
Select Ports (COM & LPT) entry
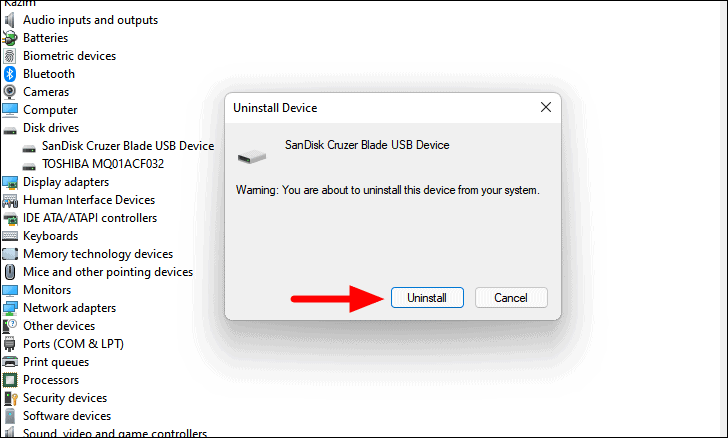coord(73,344)
